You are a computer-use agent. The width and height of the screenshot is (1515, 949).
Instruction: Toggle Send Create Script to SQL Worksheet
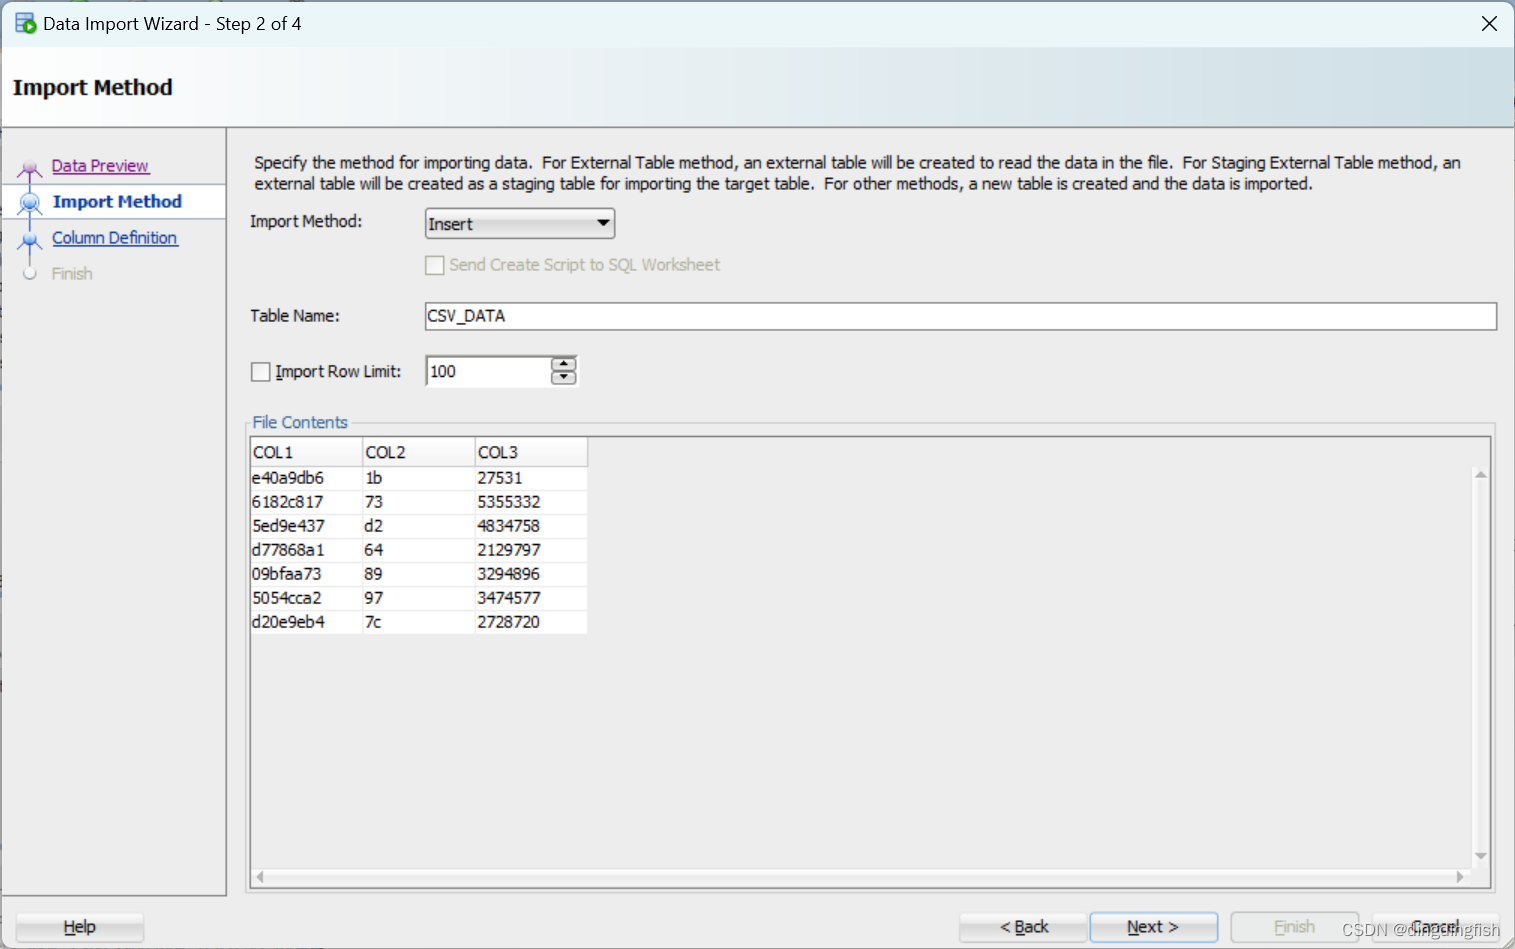tap(434, 265)
